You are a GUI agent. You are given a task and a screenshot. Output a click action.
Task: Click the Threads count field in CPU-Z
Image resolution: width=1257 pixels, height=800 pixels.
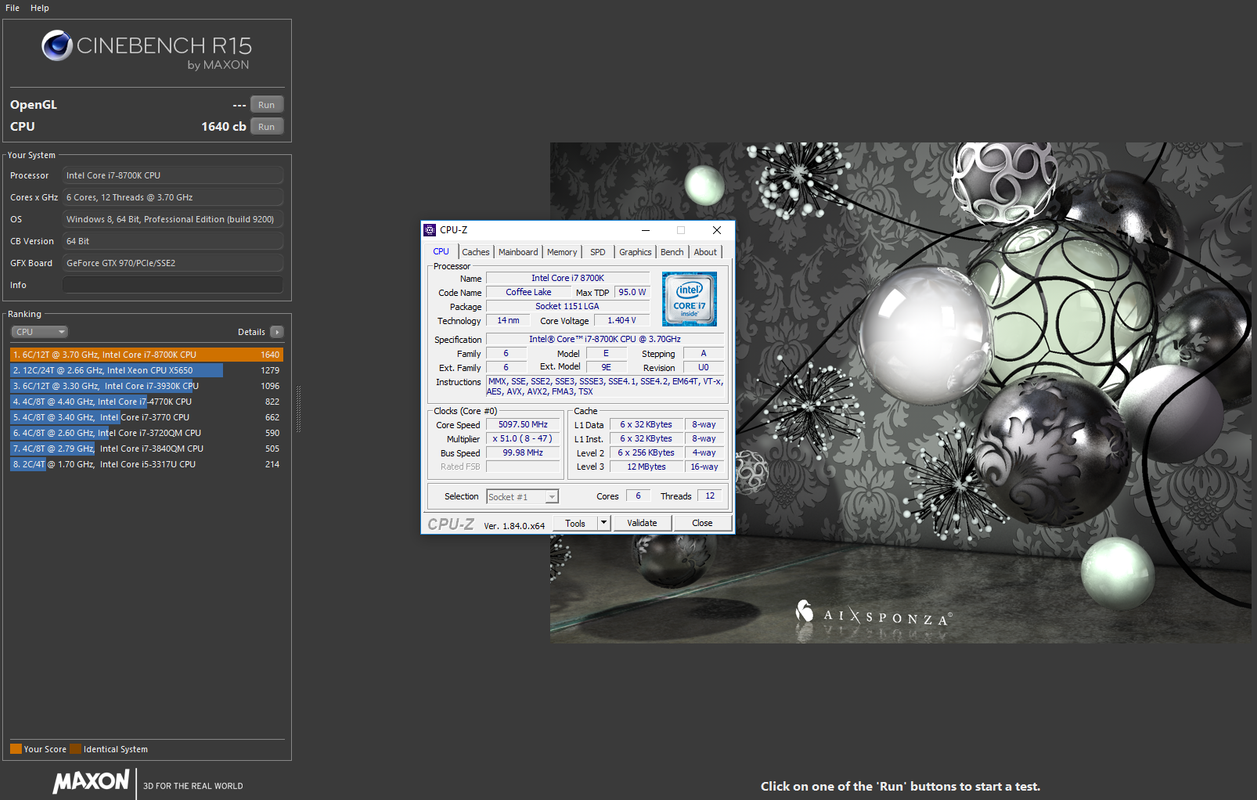click(x=710, y=496)
